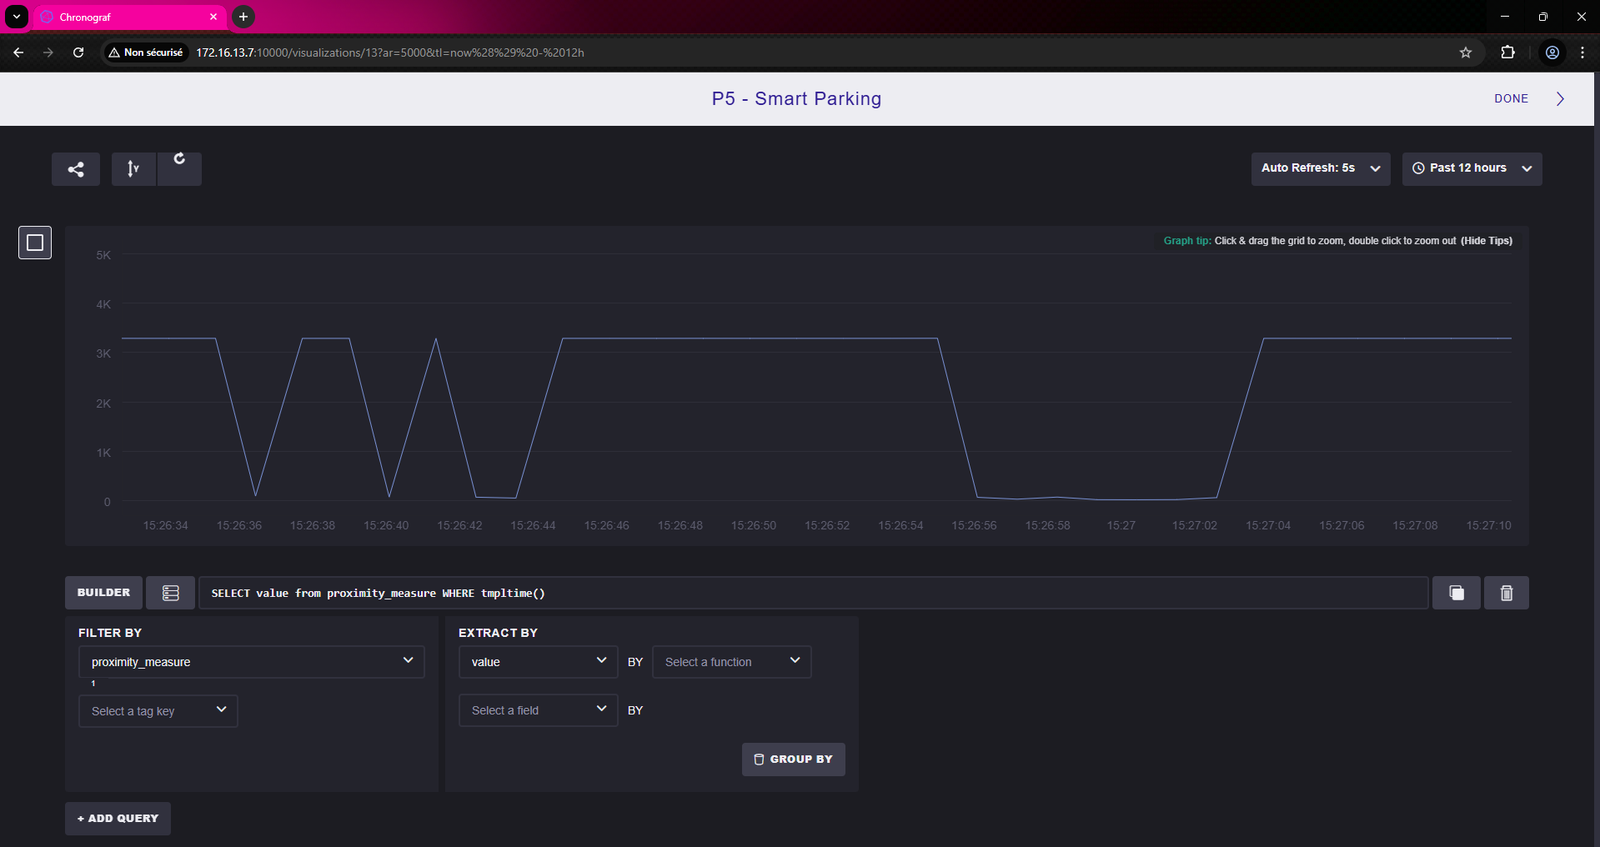Hide the graph tips
The width and height of the screenshot is (1600, 847).
(x=1486, y=241)
